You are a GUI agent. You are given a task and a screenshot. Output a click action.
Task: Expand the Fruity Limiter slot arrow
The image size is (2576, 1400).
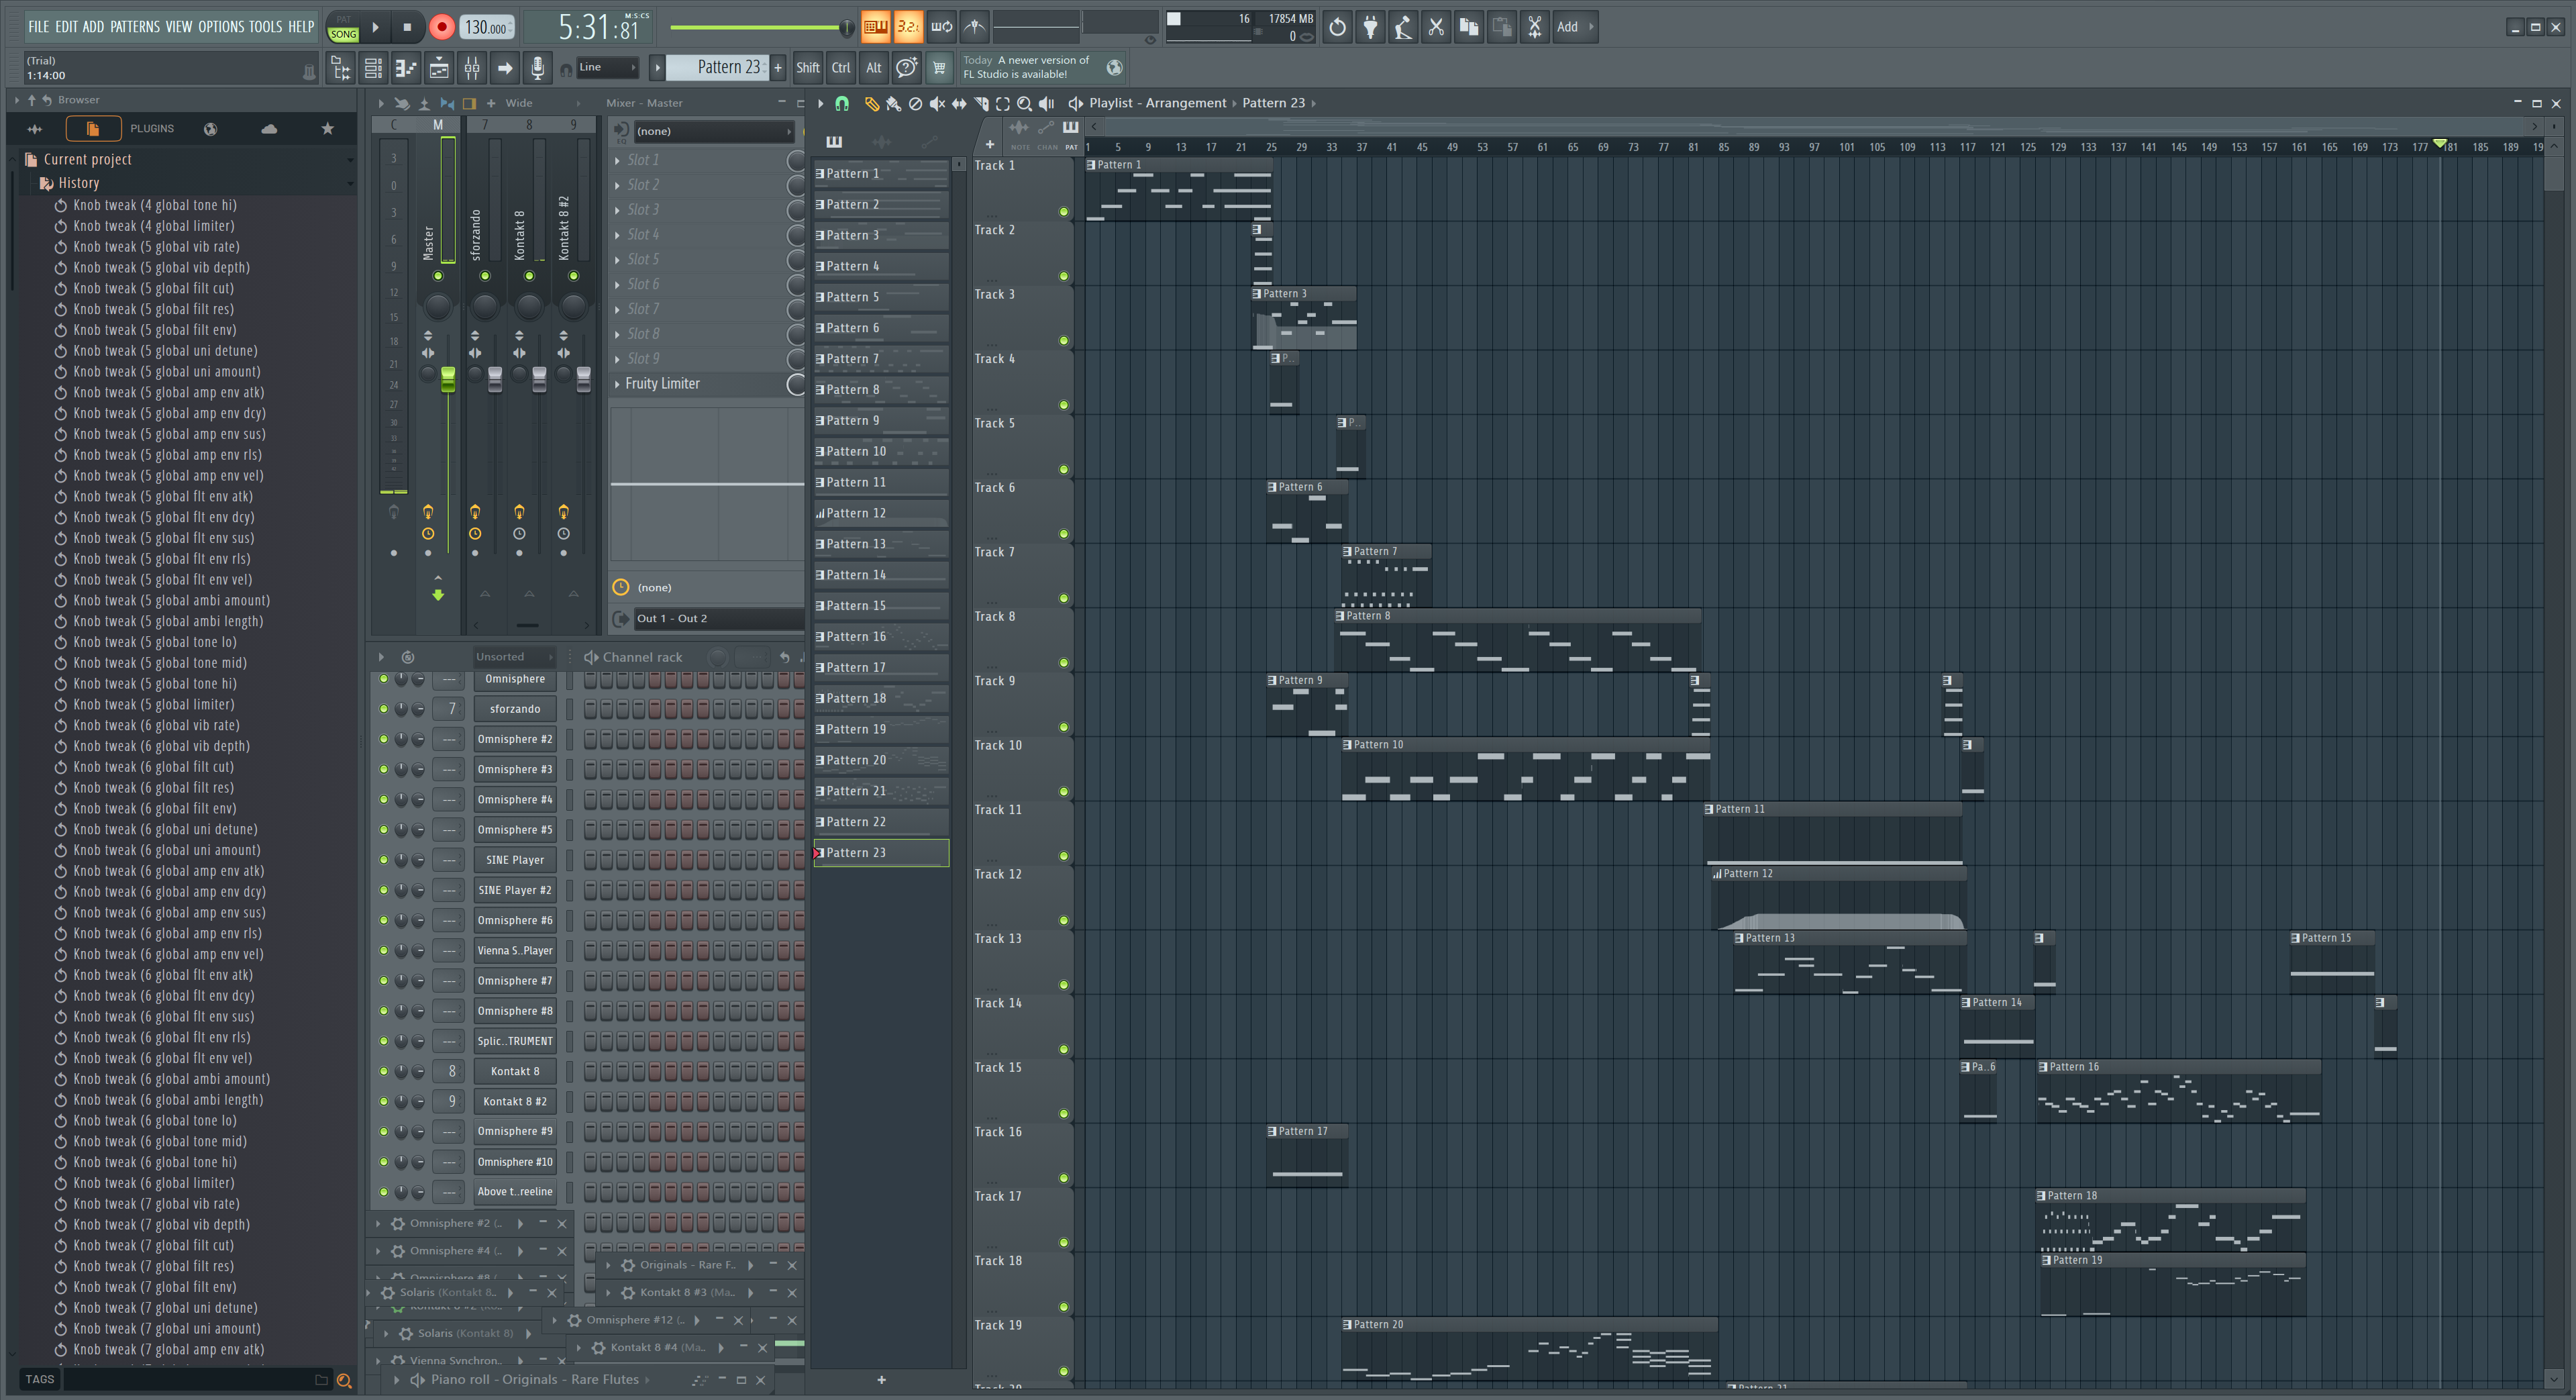617,384
